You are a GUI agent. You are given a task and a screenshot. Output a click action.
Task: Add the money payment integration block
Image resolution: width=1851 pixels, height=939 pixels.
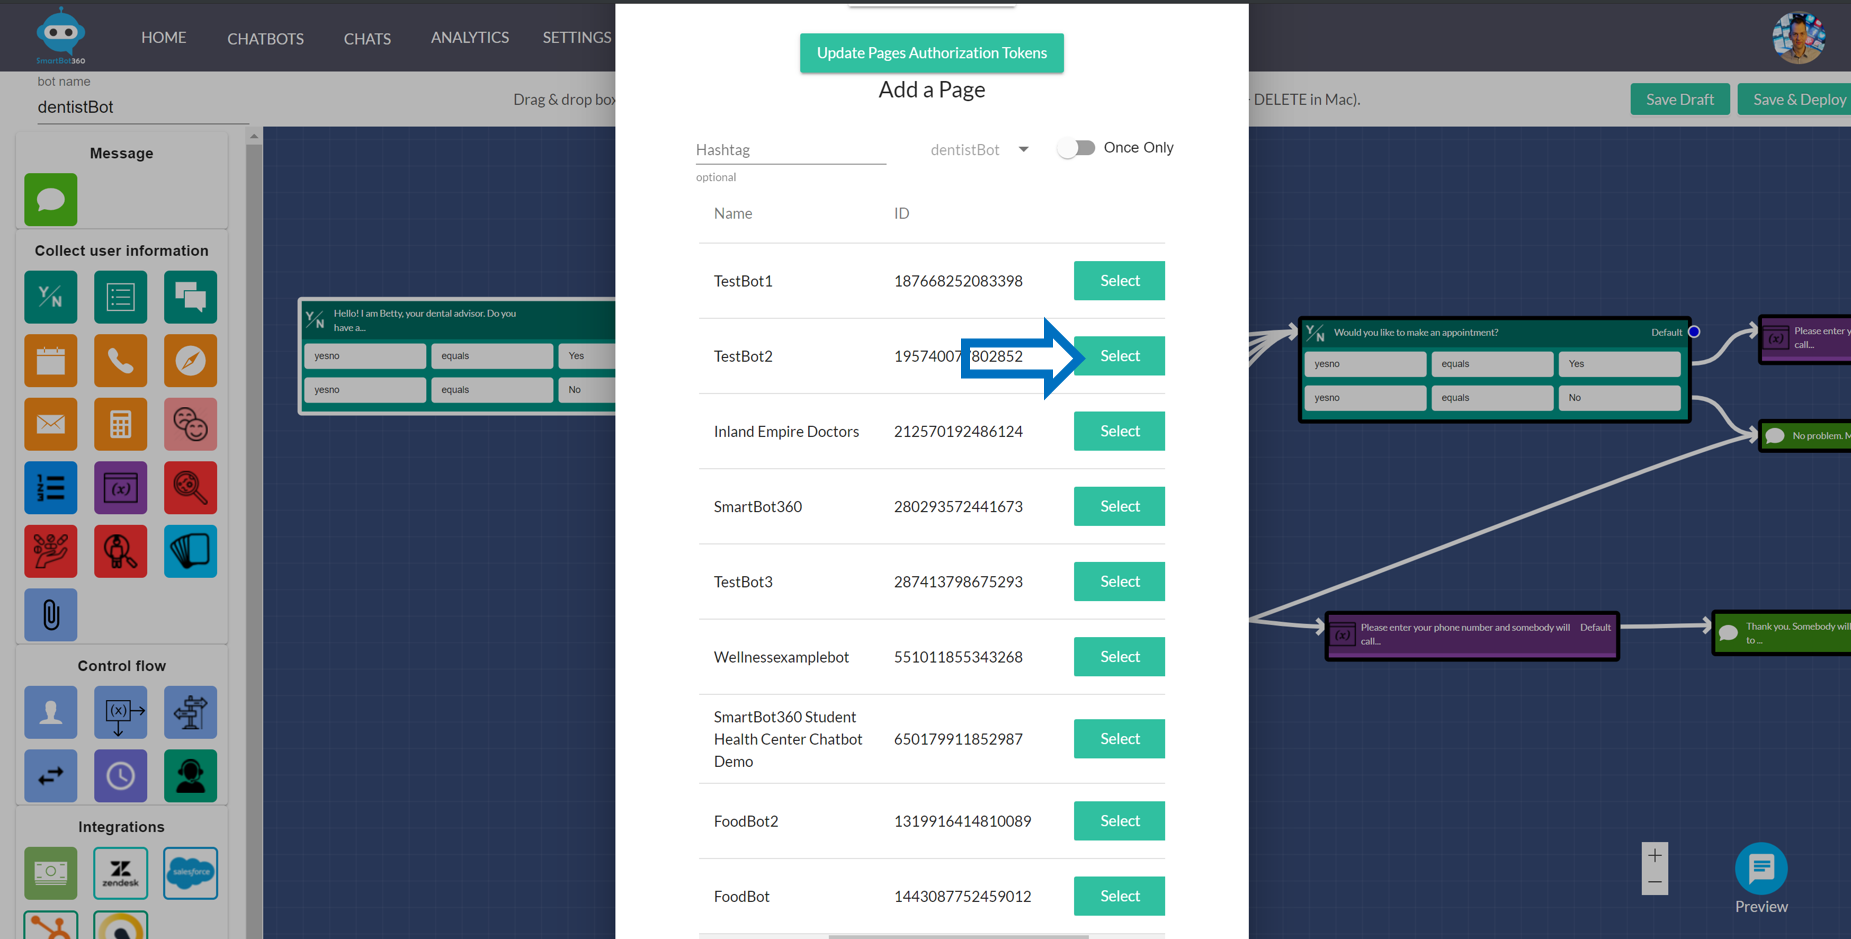click(x=51, y=873)
